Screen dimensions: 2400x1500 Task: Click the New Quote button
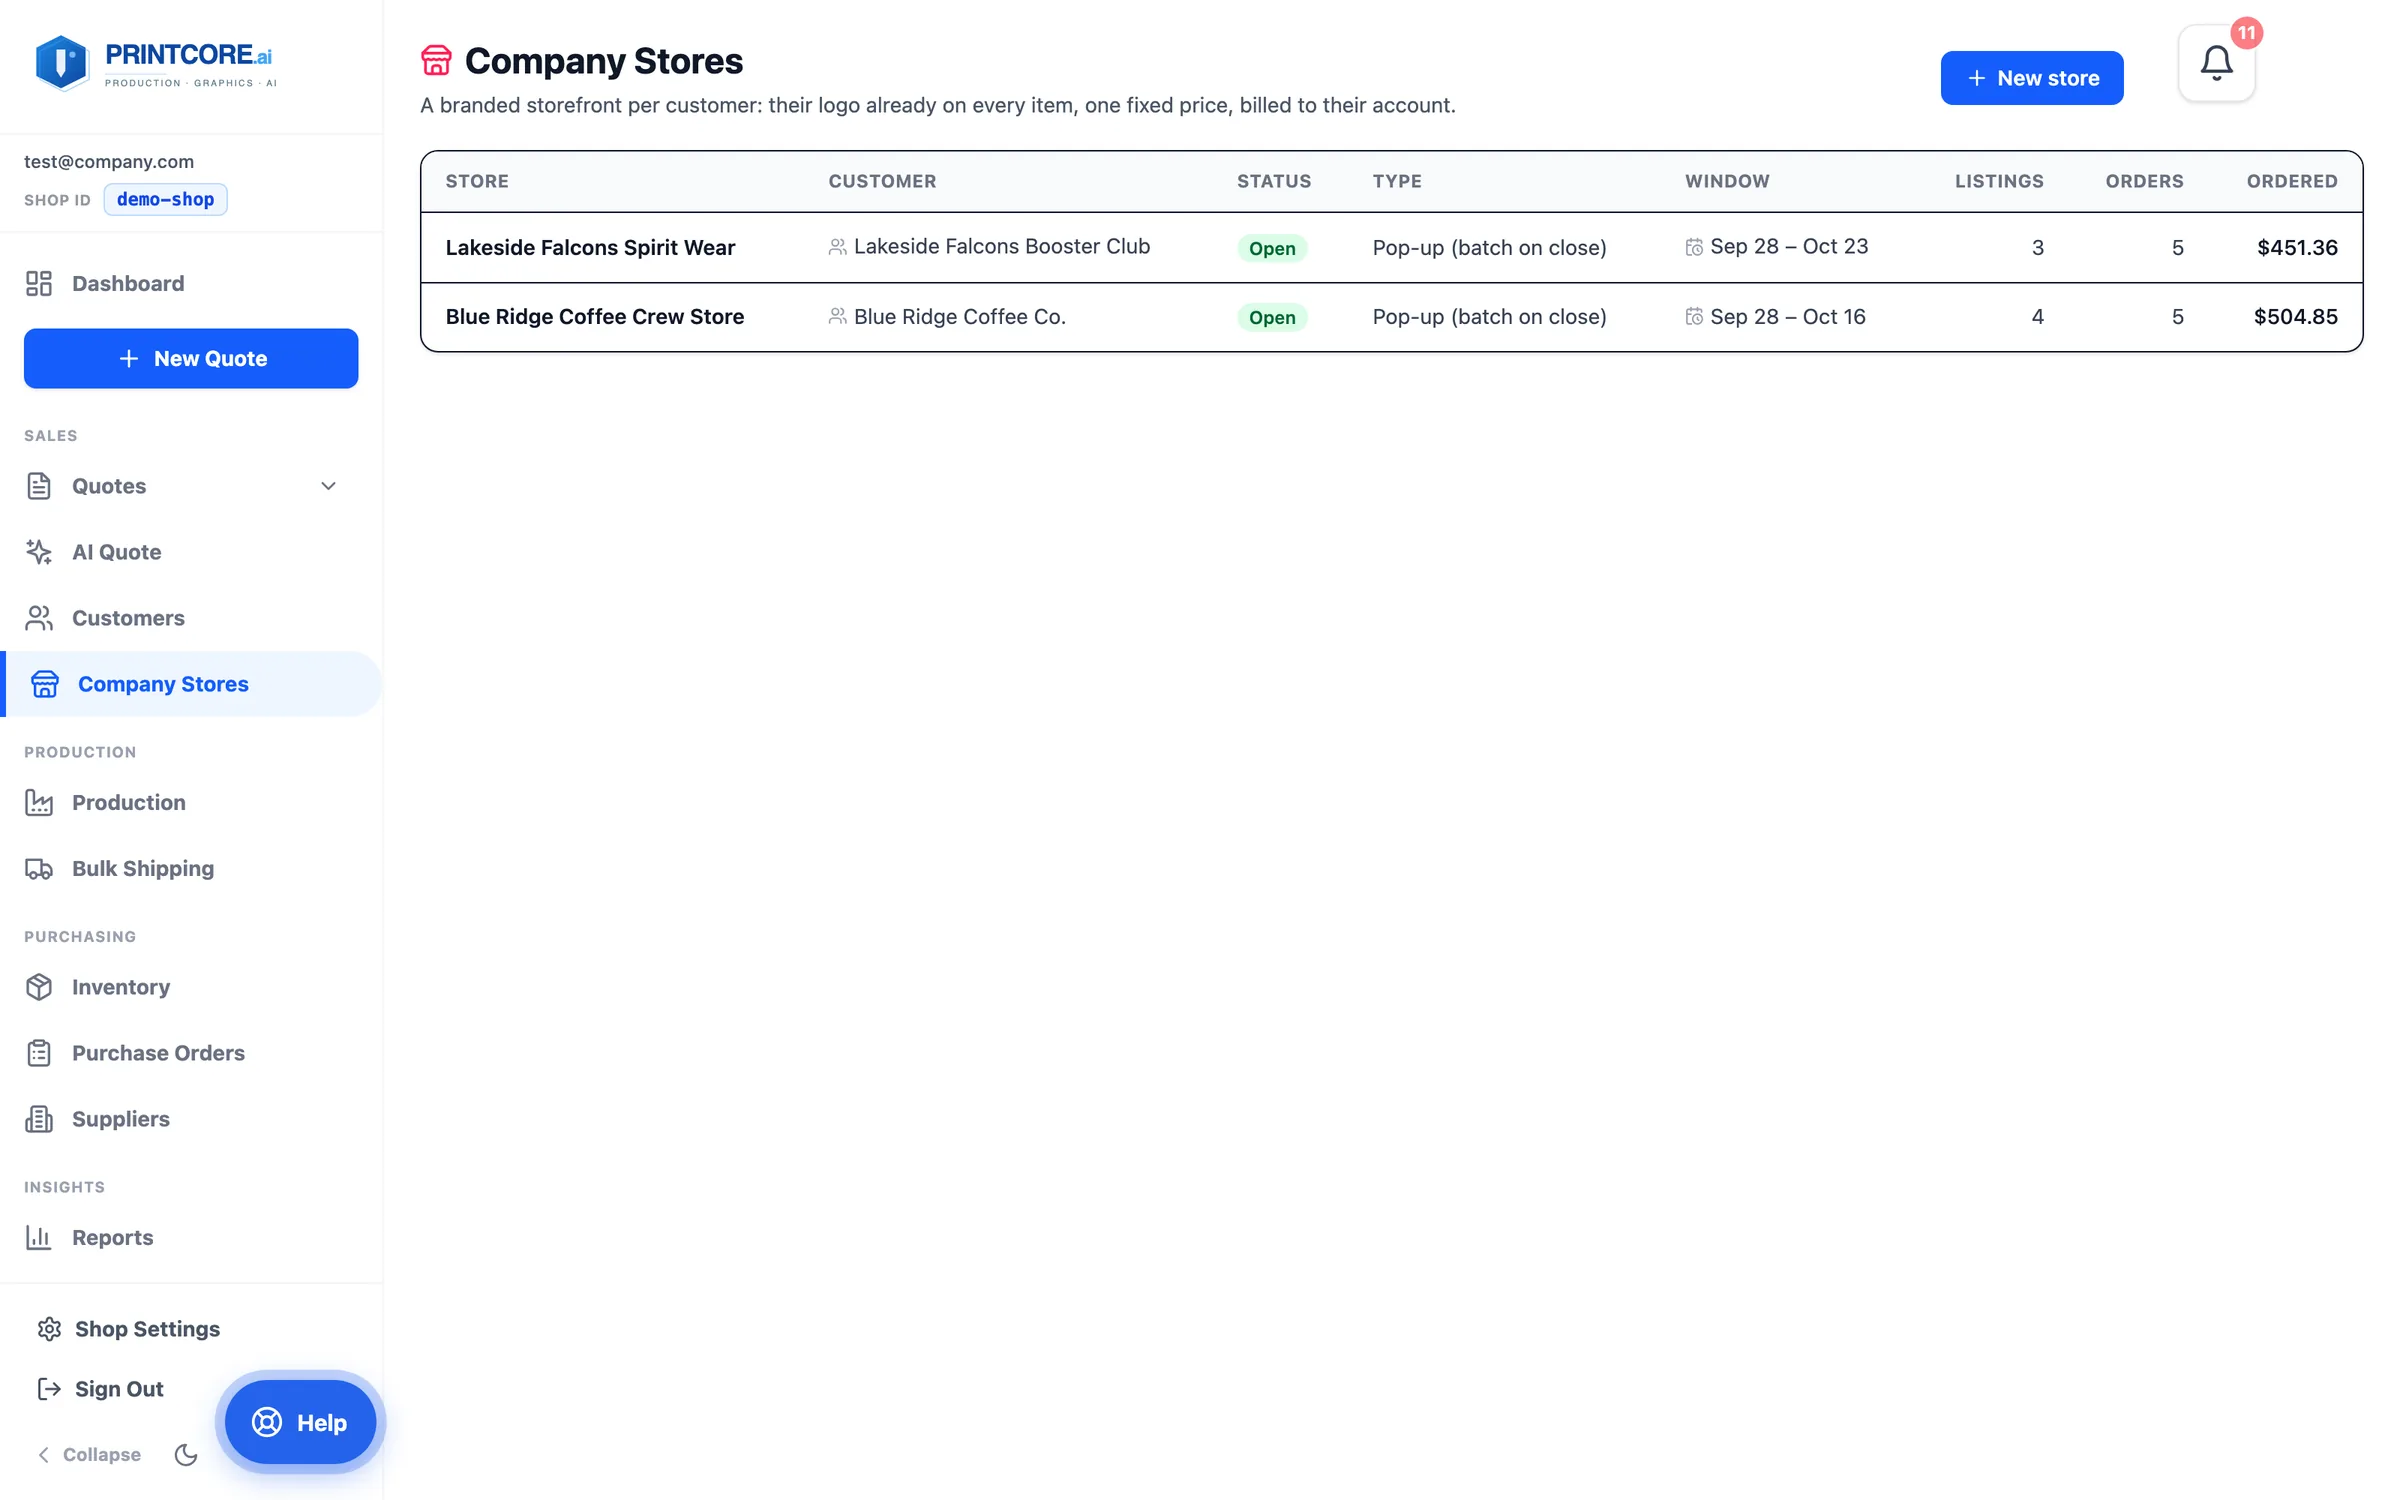pos(191,358)
